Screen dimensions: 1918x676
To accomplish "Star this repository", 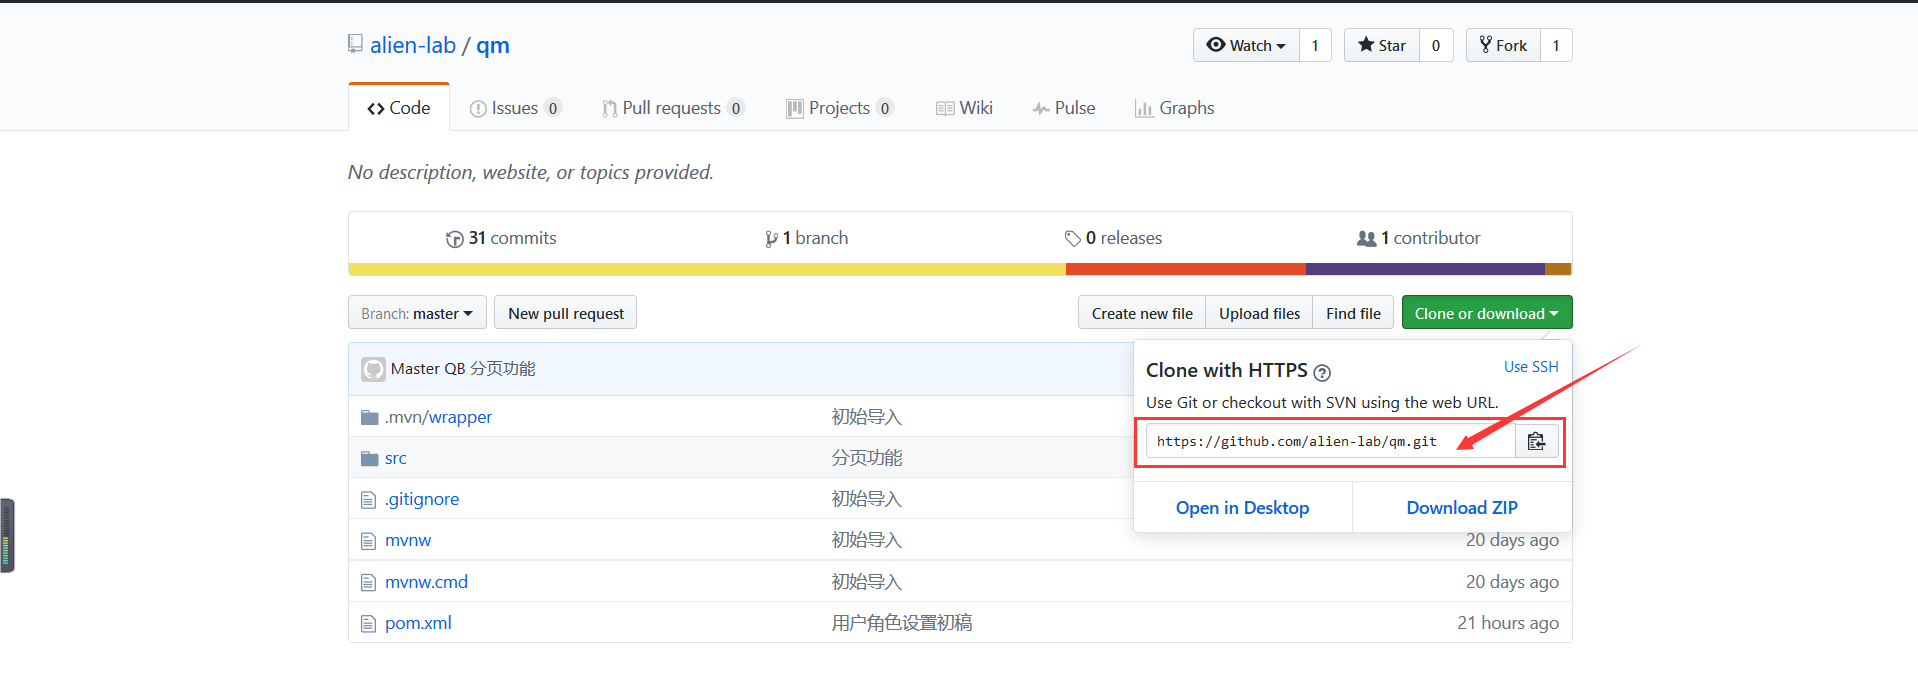I will tap(1382, 45).
